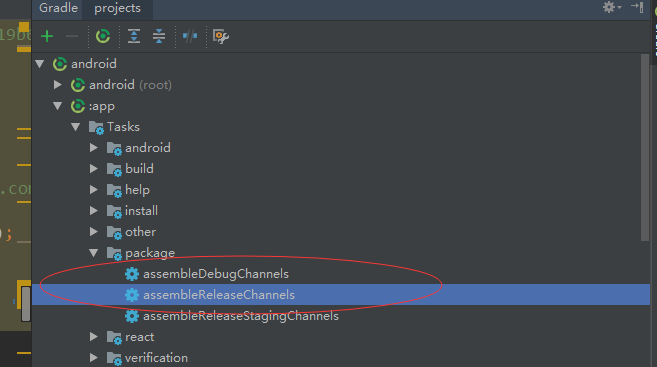Image resolution: width=657 pixels, height=367 pixels.
Task: Expand all nodes in the tree
Action: (134, 36)
